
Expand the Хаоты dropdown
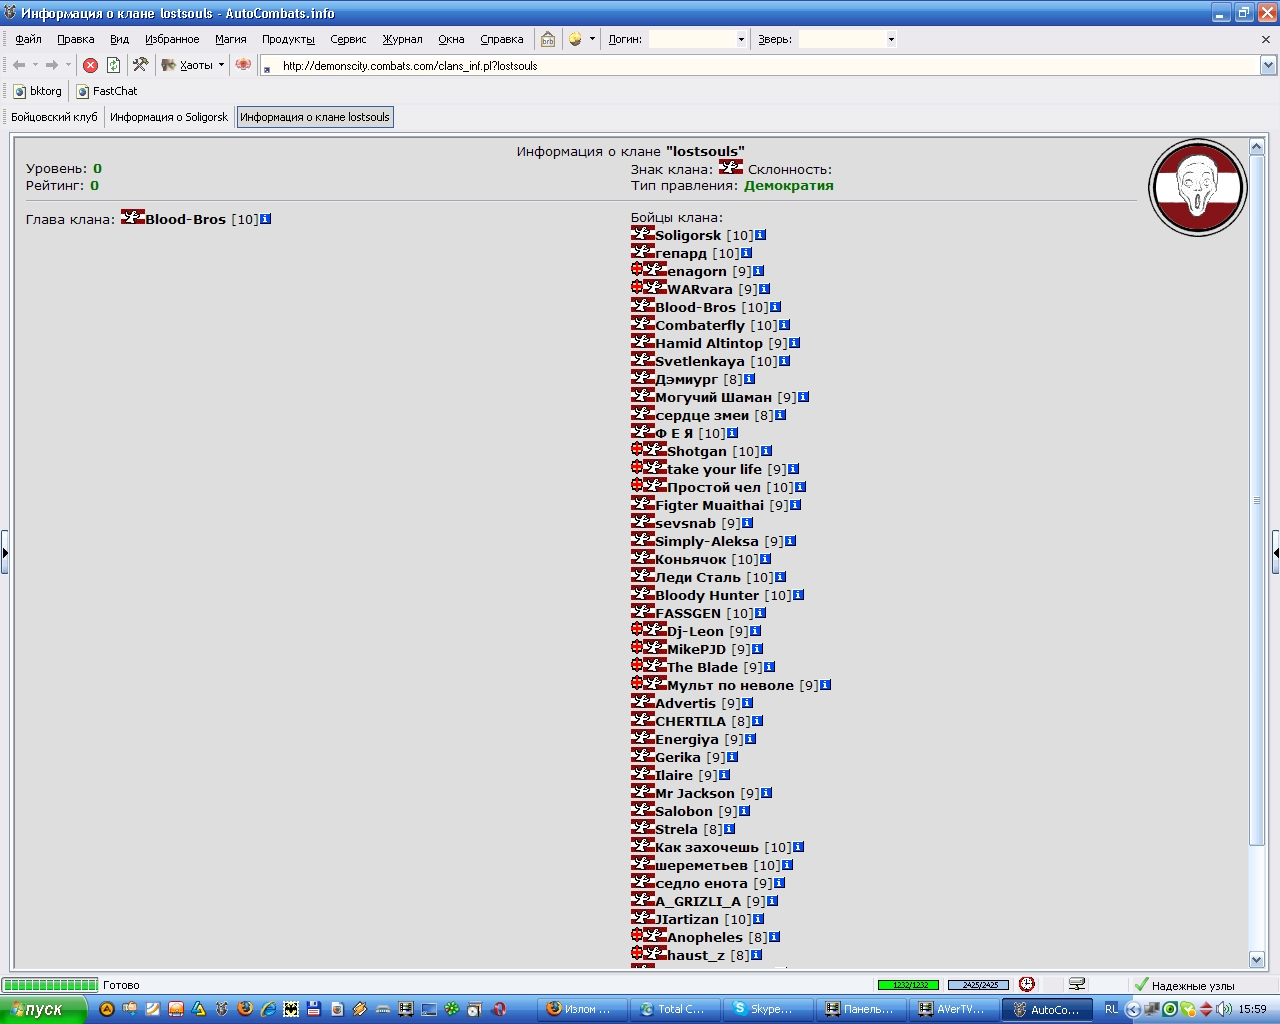click(221, 65)
